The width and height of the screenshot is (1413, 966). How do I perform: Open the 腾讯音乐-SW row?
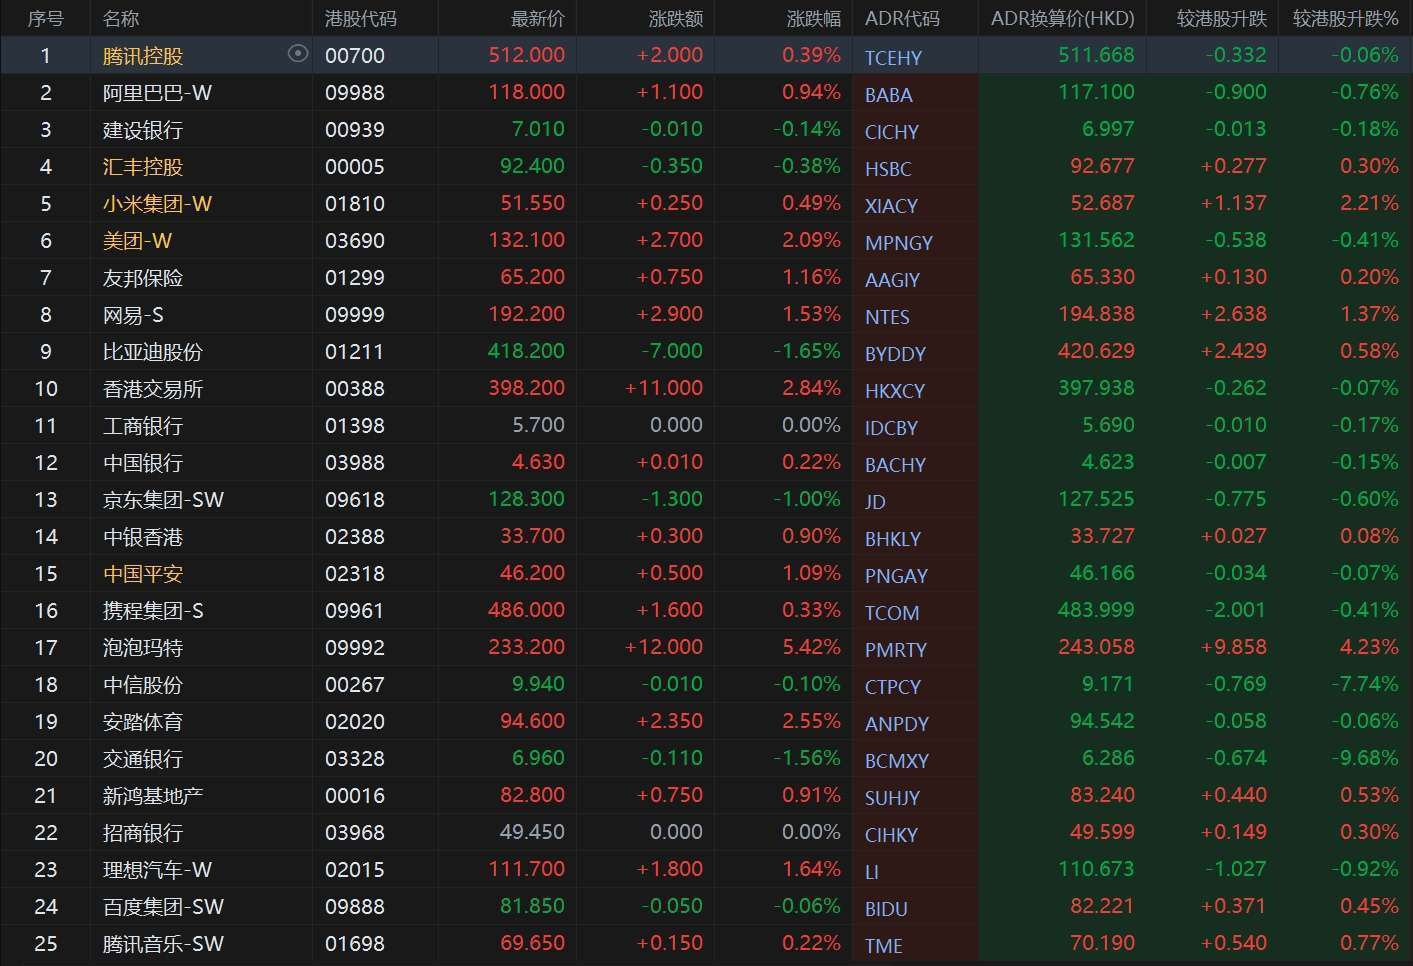pos(706,944)
